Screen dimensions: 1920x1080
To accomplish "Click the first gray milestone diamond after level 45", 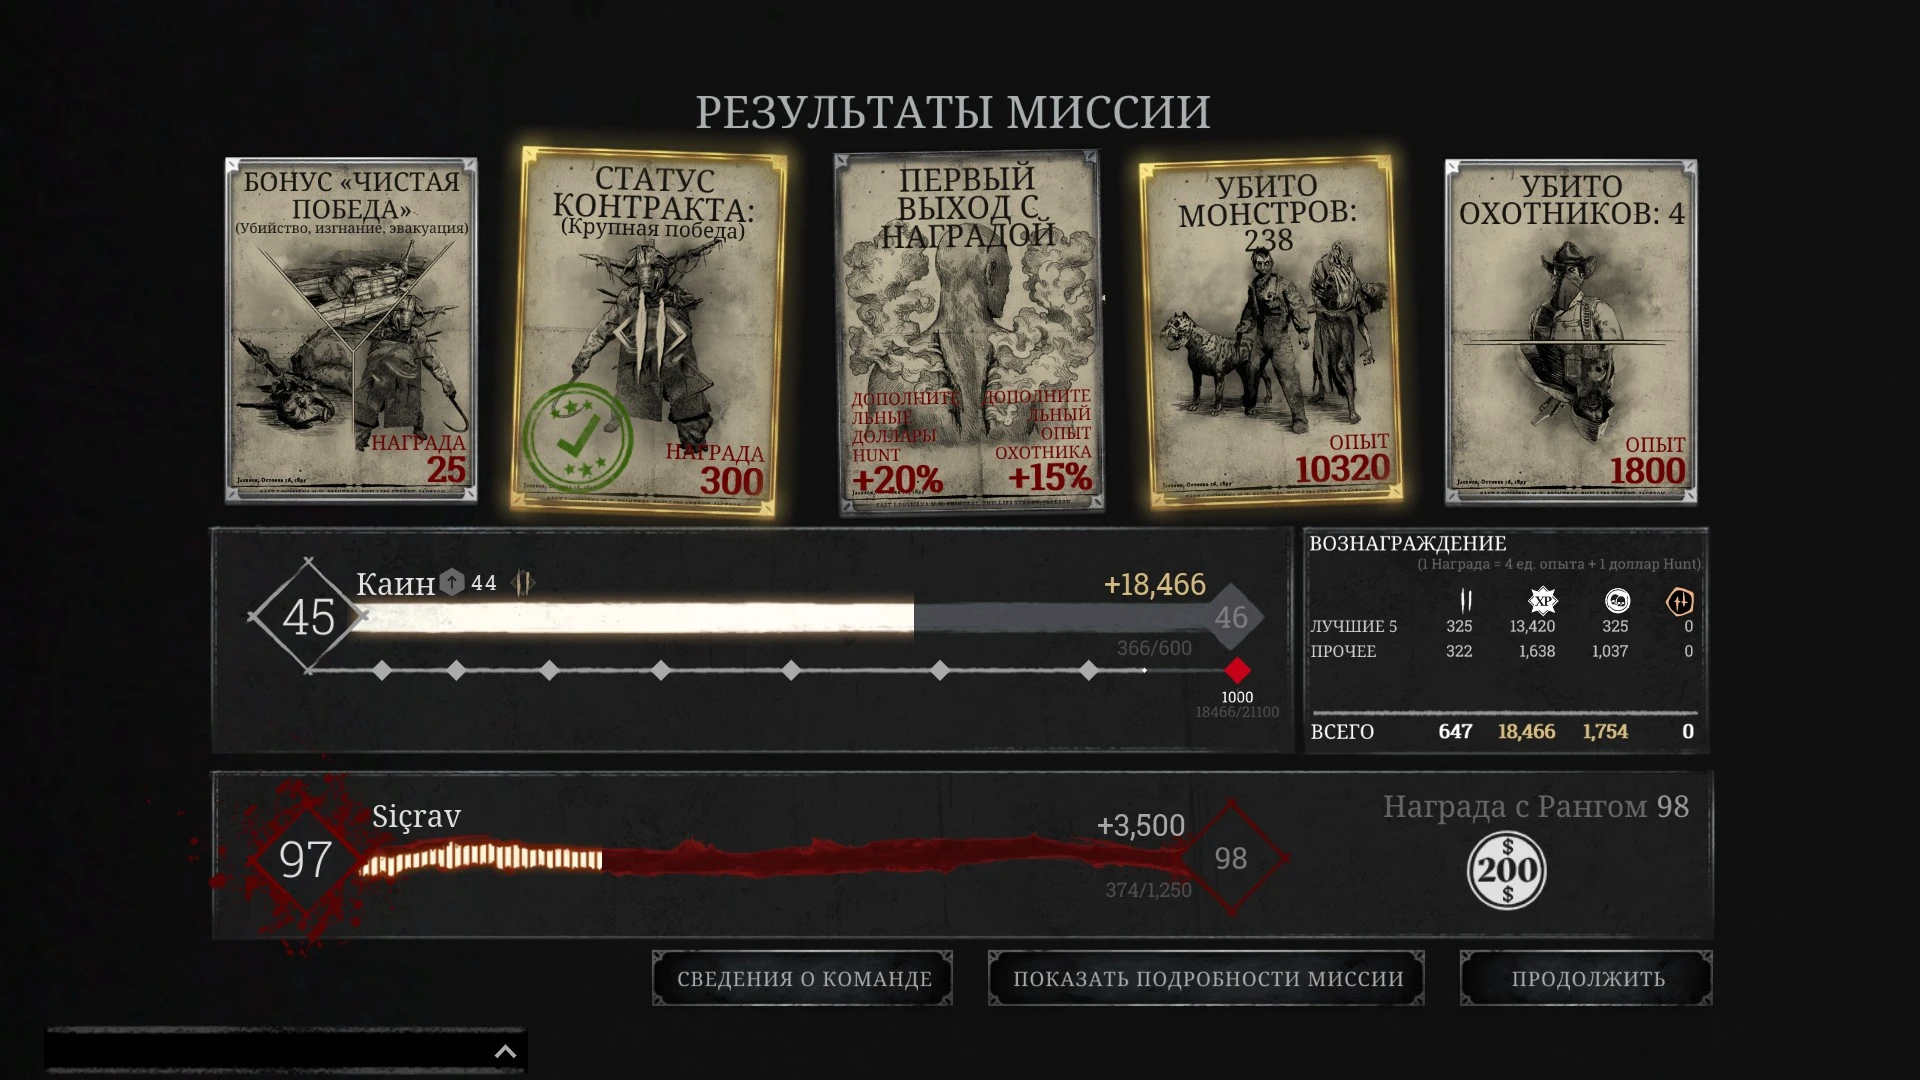I will 381,671.
